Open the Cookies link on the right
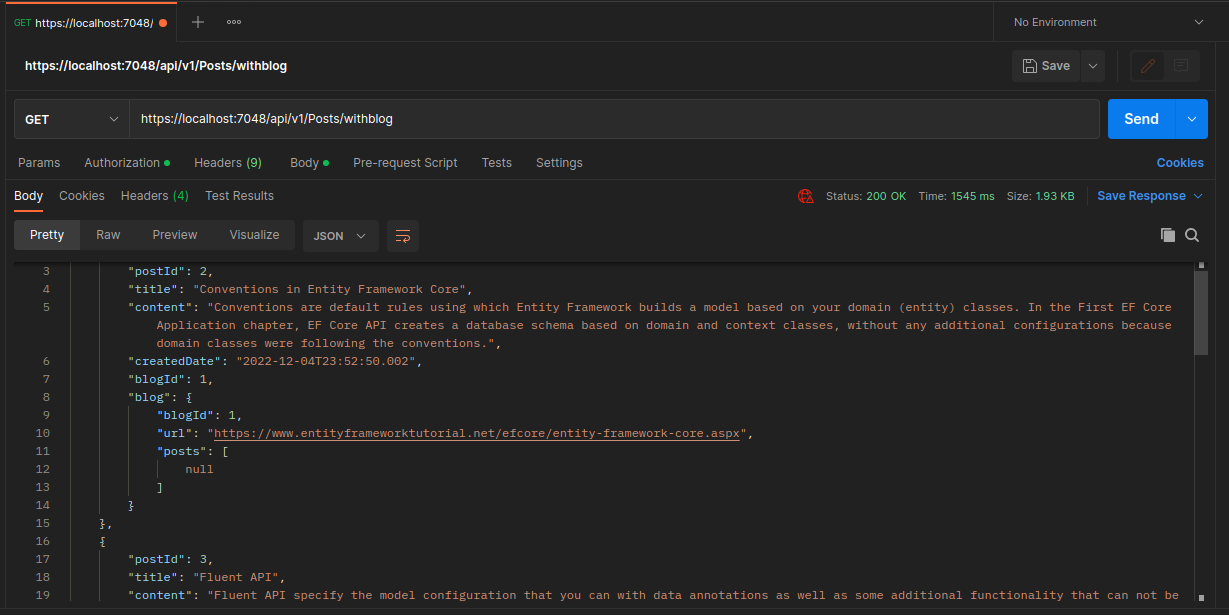Viewport: 1229px width, 615px height. [1180, 163]
